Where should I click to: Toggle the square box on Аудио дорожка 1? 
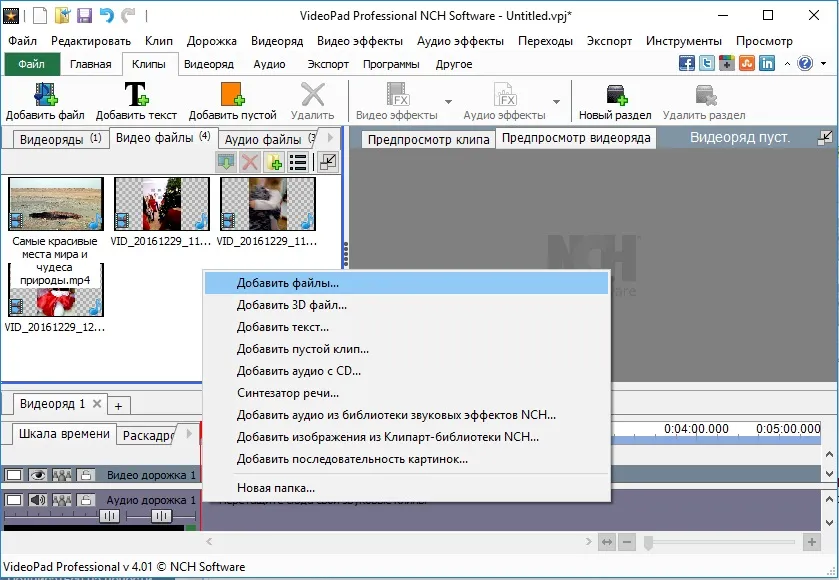(13, 500)
